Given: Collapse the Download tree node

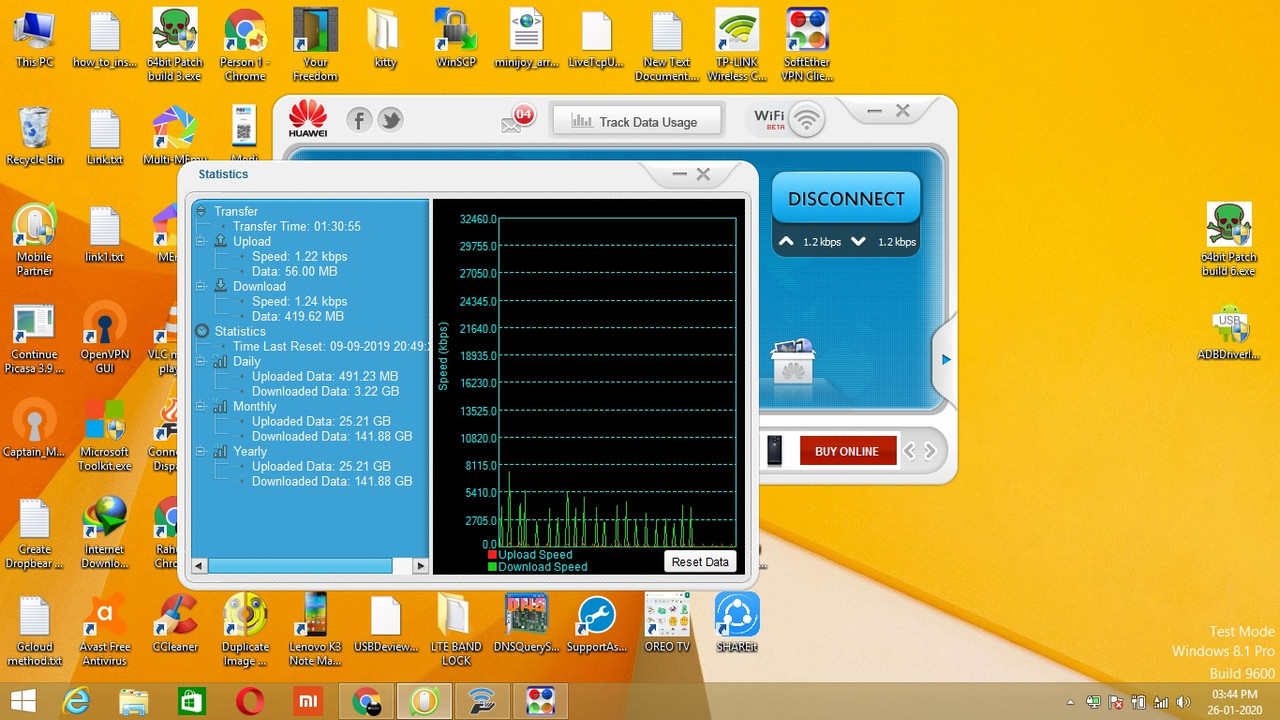Looking at the screenshot, I should pyautogui.click(x=201, y=286).
